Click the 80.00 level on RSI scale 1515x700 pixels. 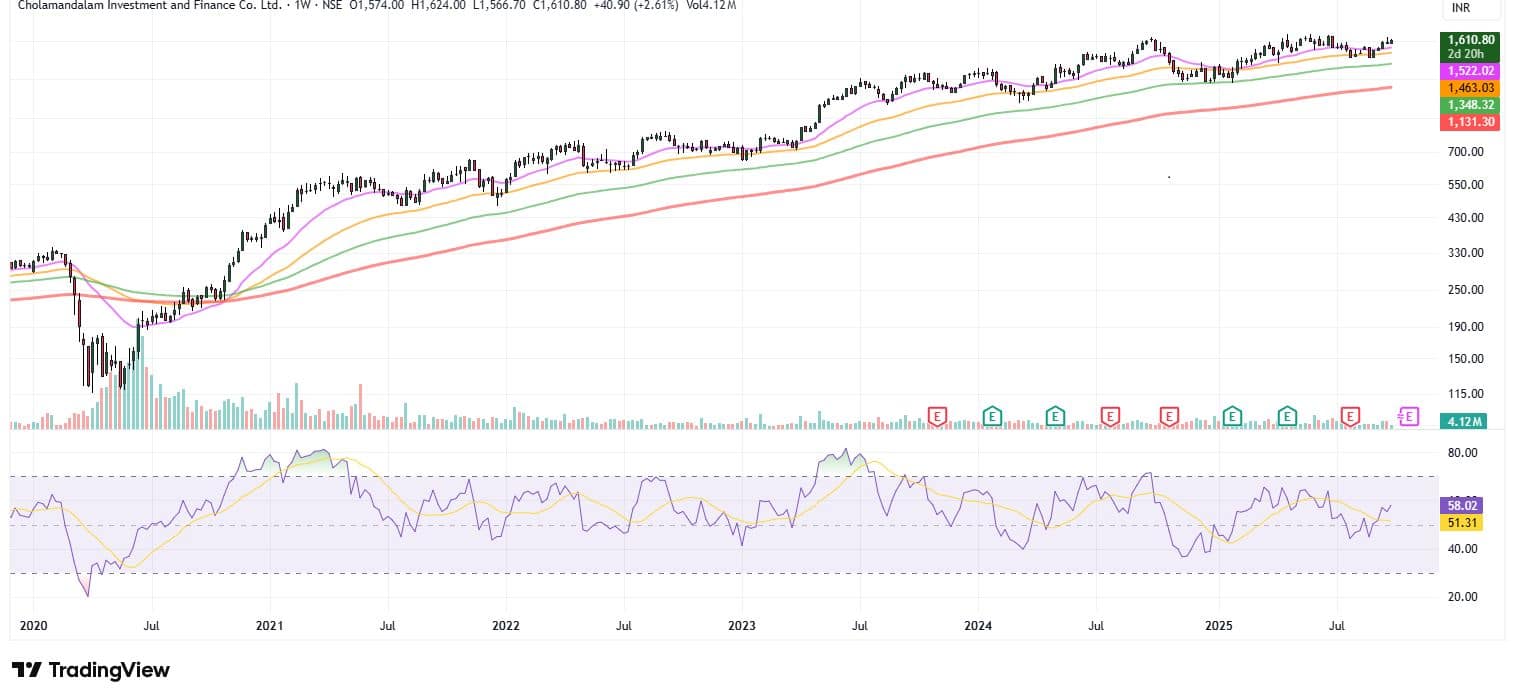(x=1461, y=453)
